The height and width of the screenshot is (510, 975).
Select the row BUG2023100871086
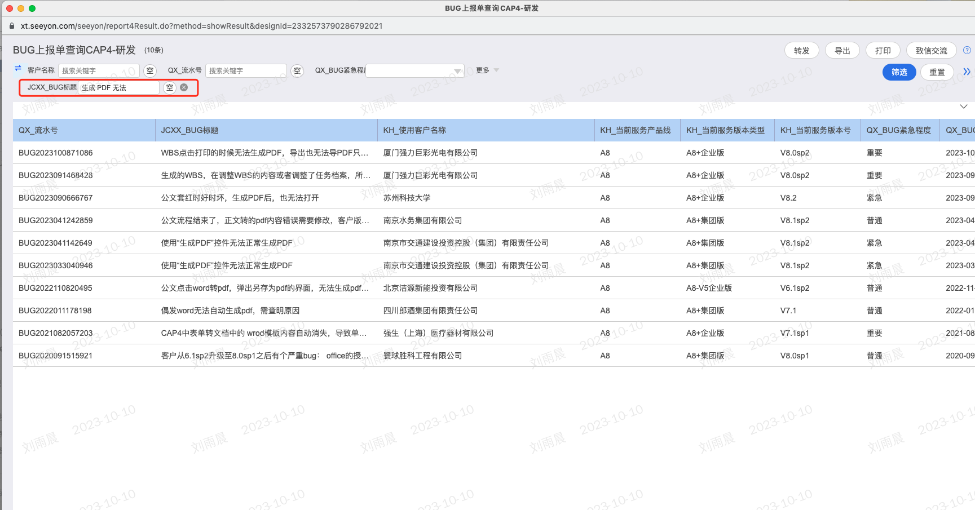tap(56, 153)
